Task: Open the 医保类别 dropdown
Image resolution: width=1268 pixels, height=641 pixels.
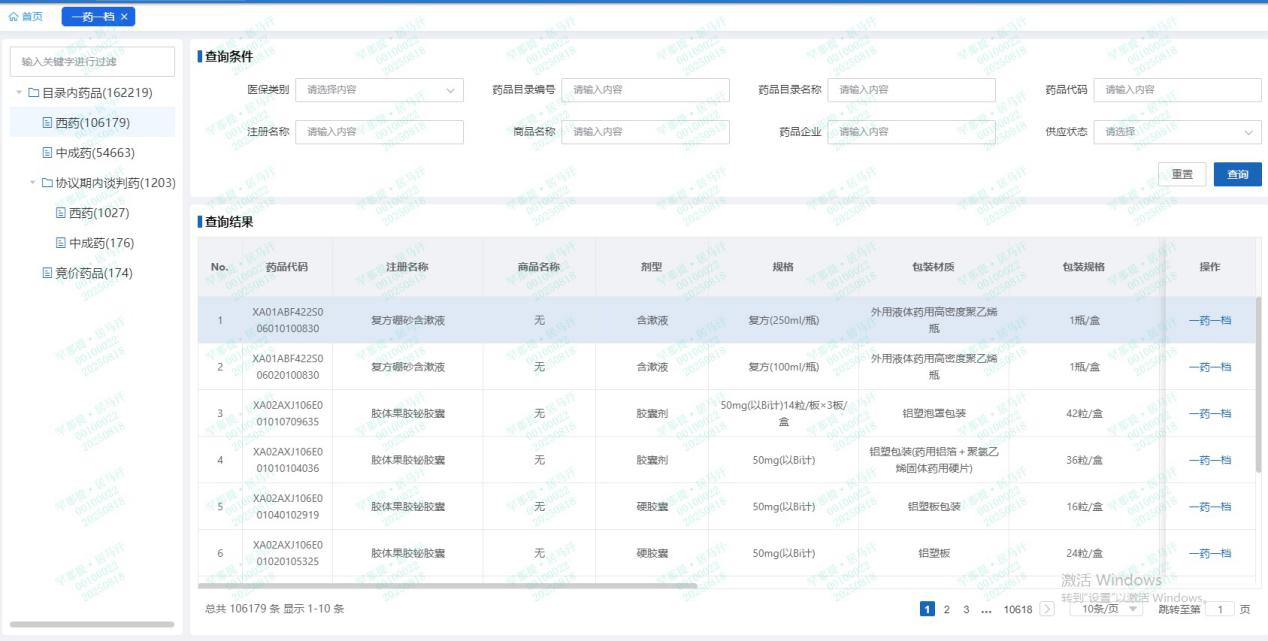Action: (379, 90)
